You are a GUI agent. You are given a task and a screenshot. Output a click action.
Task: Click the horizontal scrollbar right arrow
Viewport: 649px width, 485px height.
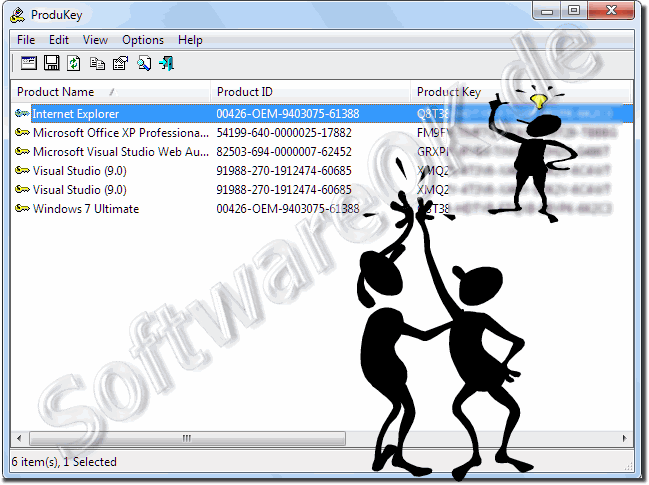pyautogui.click(x=625, y=438)
